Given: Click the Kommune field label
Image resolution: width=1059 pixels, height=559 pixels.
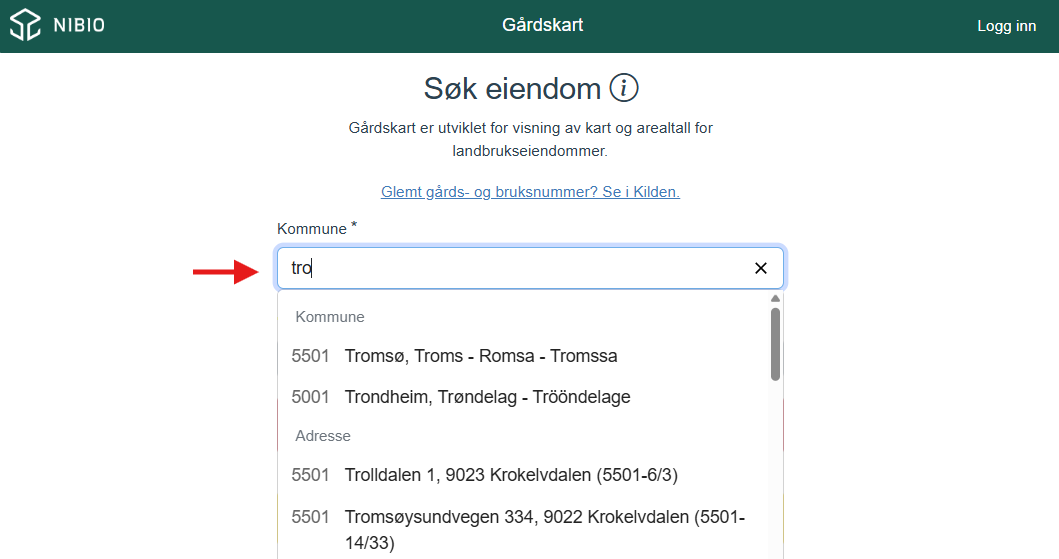Looking at the screenshot, I should point(312,229).
